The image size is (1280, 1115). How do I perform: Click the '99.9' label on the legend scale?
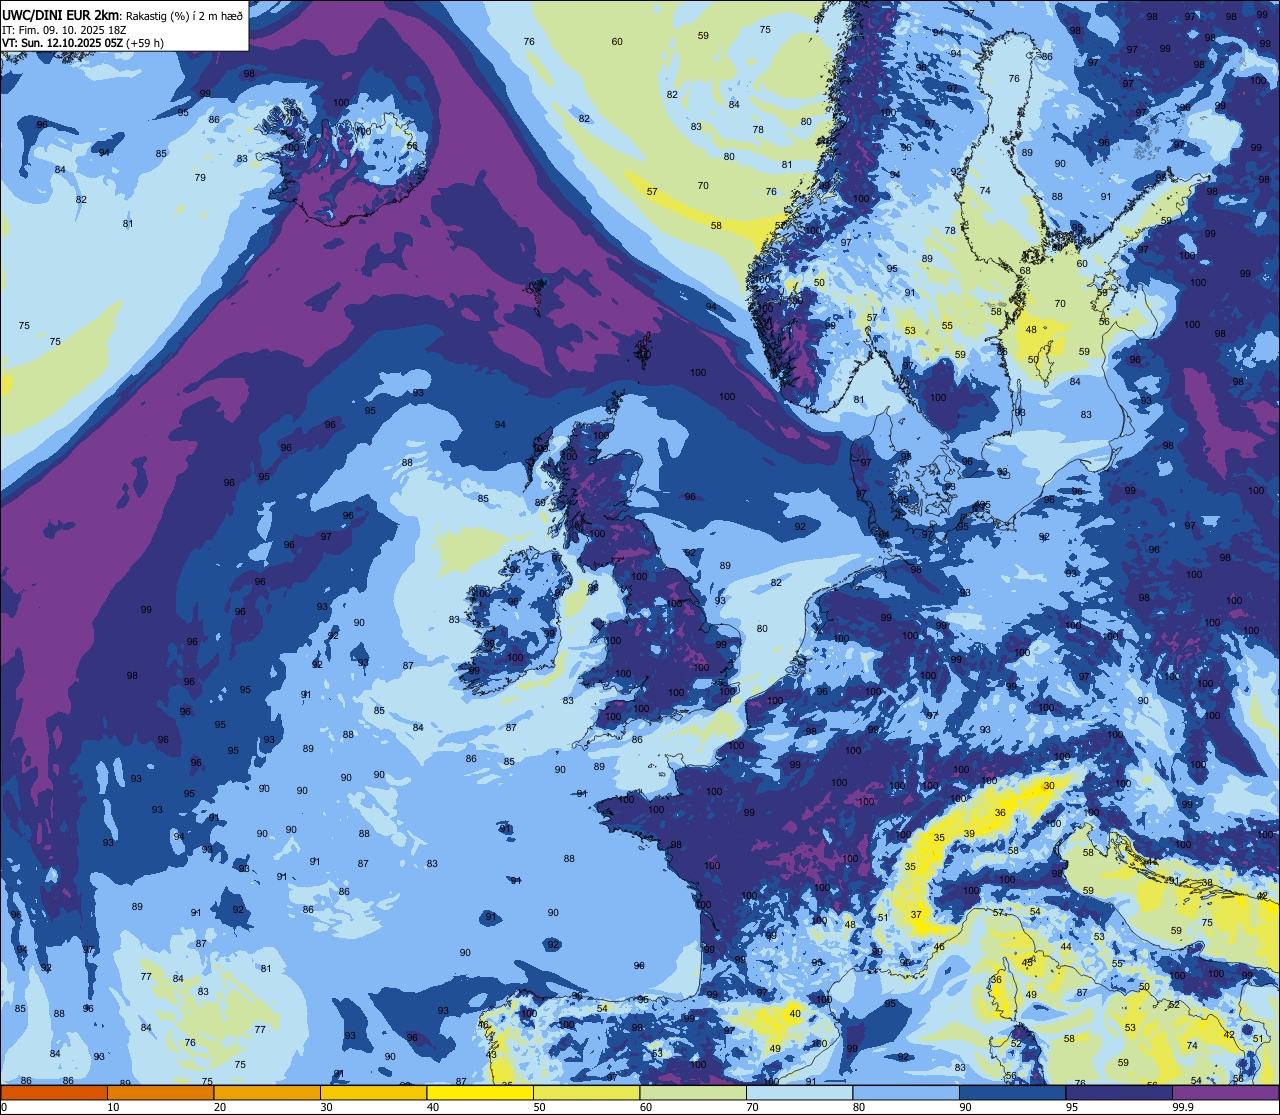coord(1183,1107)
